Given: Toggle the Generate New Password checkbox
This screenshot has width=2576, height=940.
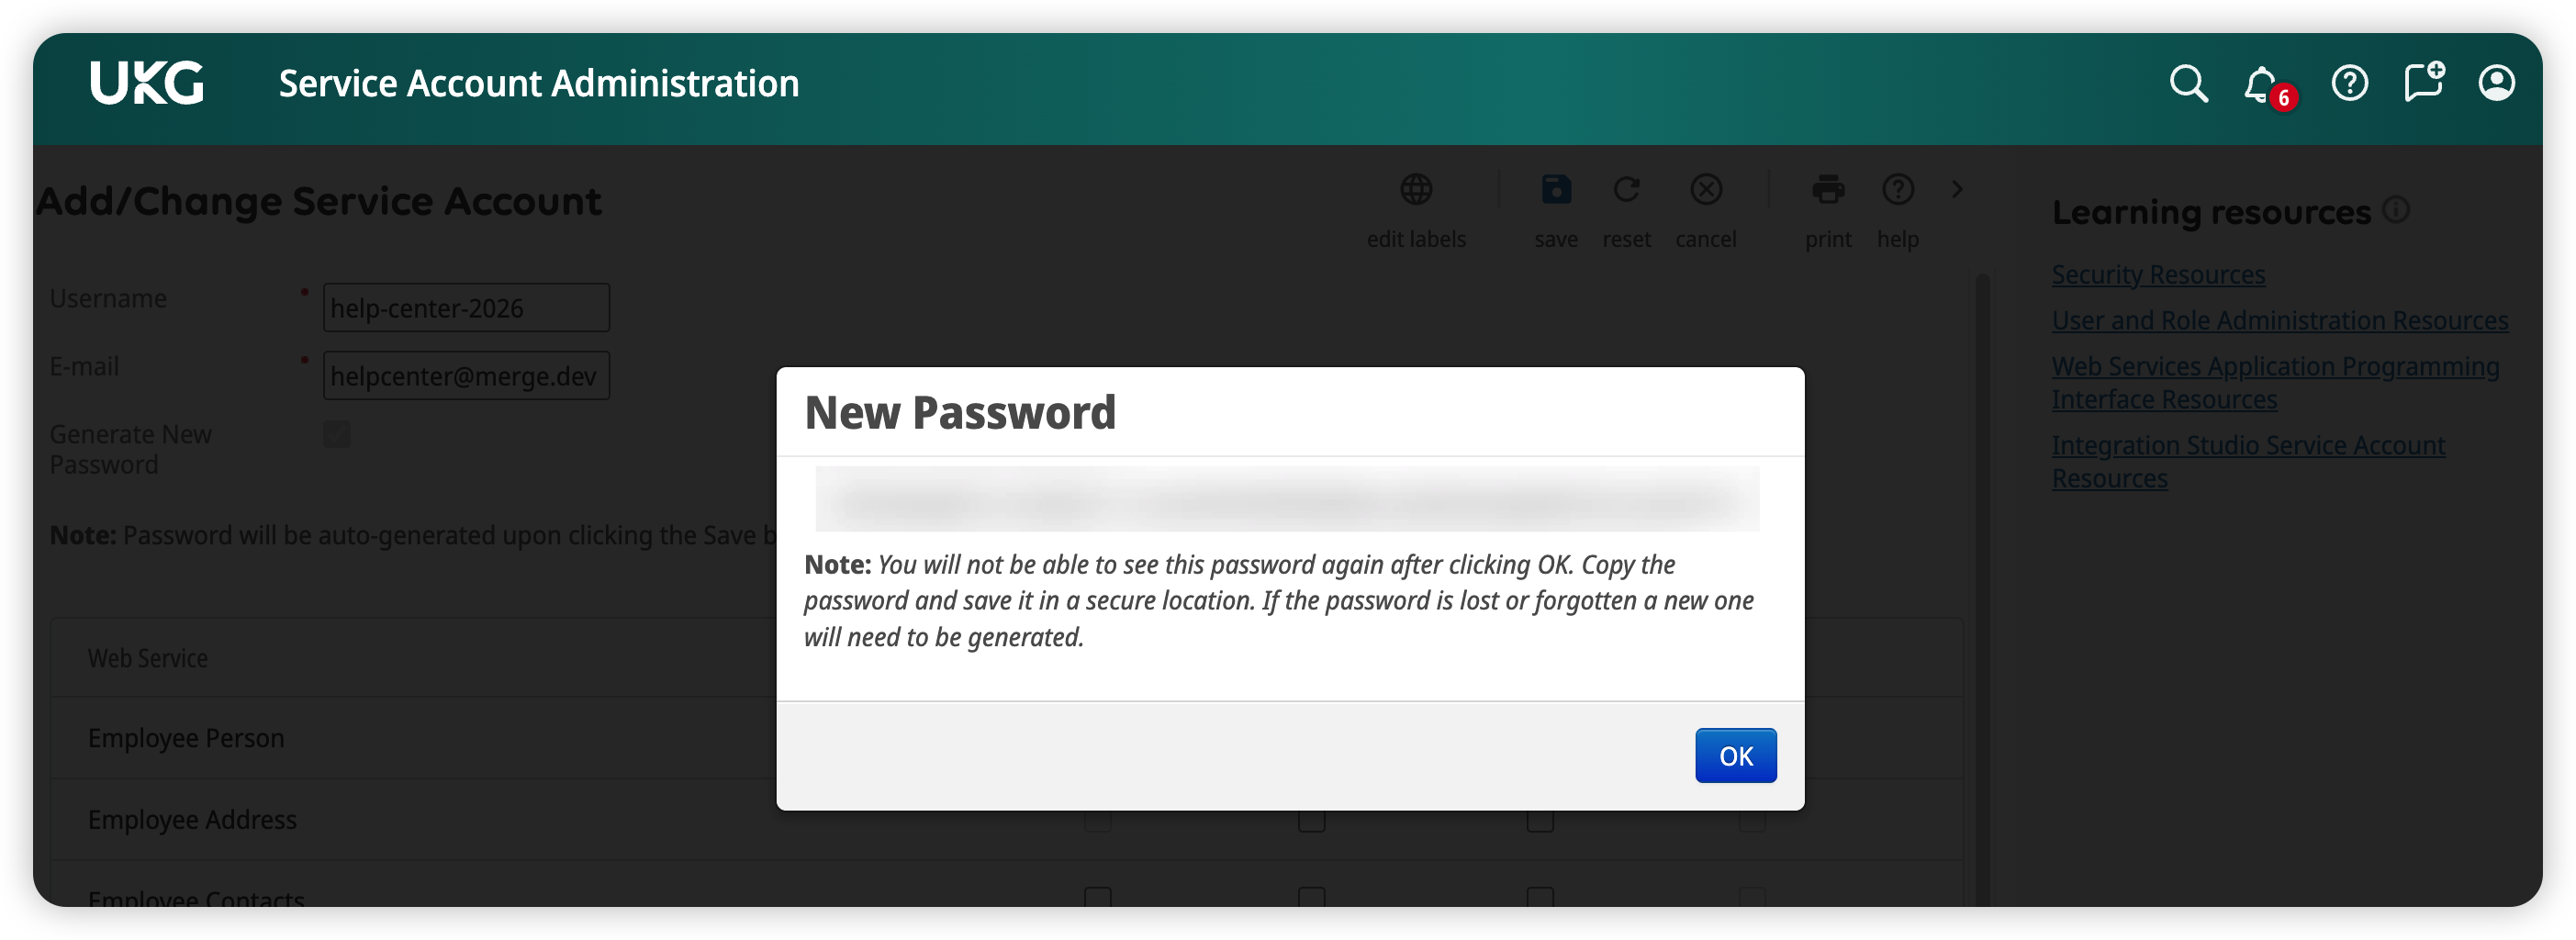Looking at the screenshot, I should click(x=337, y=435).
